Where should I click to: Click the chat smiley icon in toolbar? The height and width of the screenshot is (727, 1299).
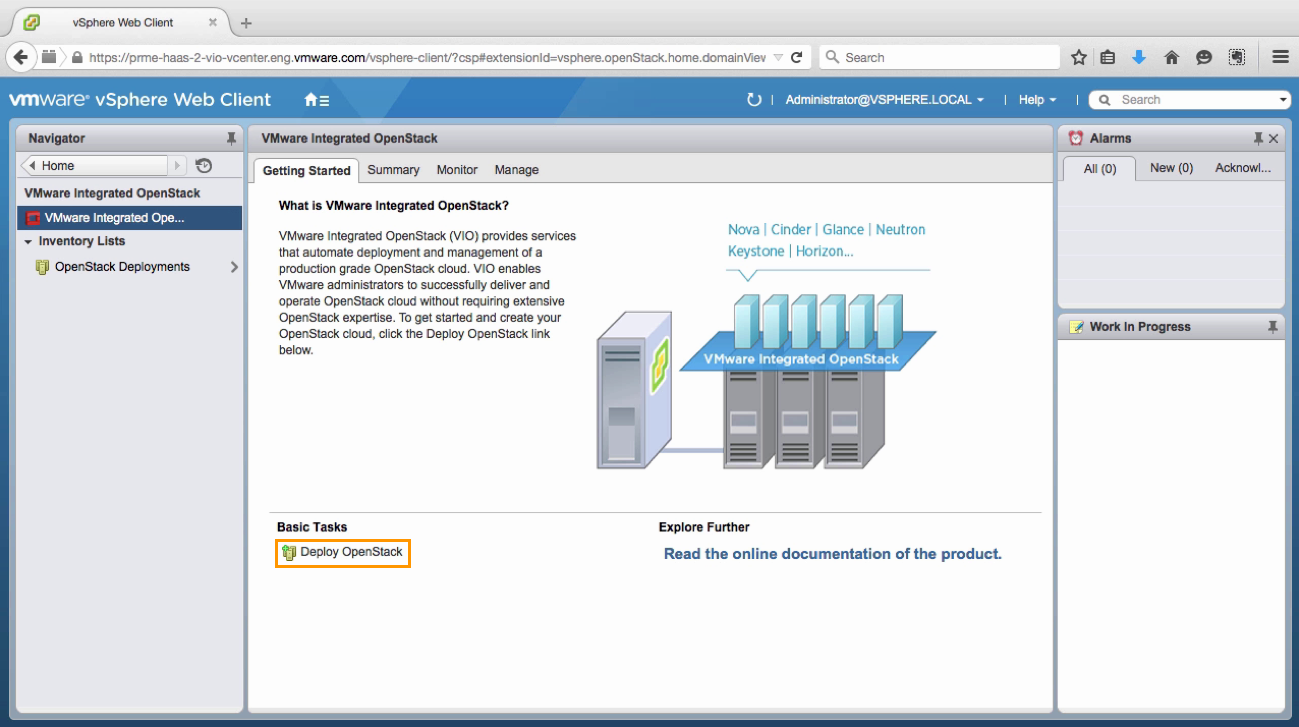point(1204,58)
